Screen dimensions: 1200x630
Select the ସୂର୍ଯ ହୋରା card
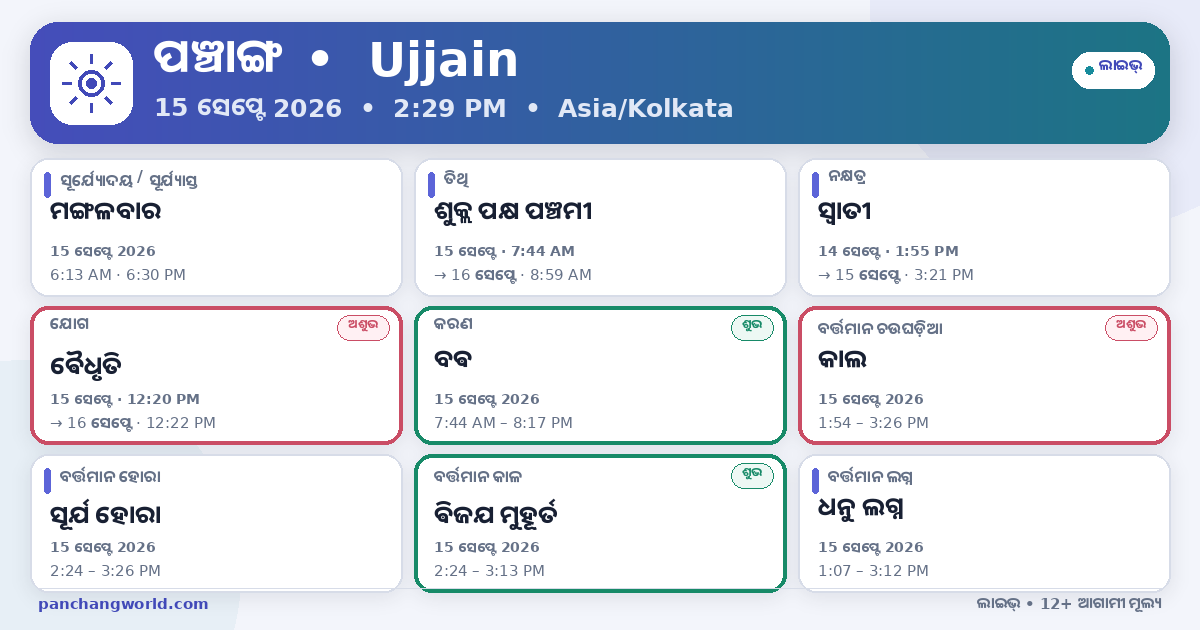216,523
